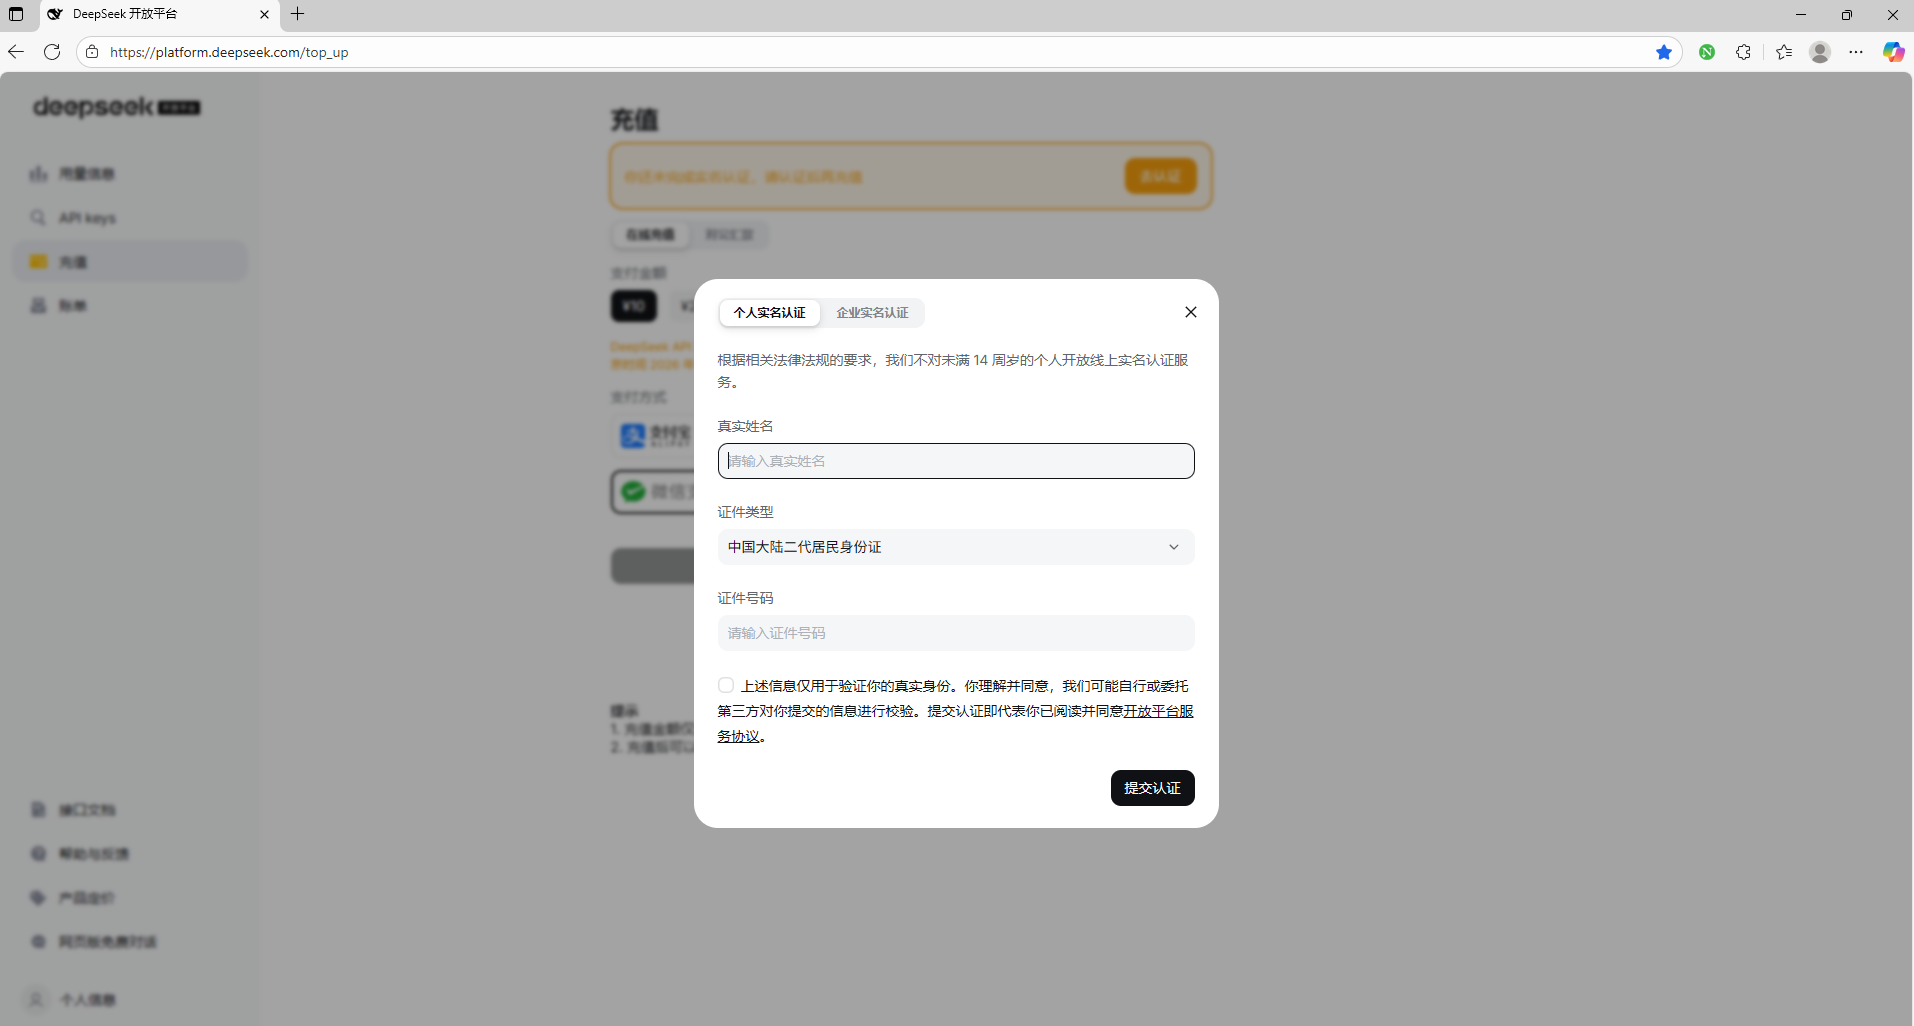
Task: Open the tab actions menu icon
Action: (x=16, y=14)
